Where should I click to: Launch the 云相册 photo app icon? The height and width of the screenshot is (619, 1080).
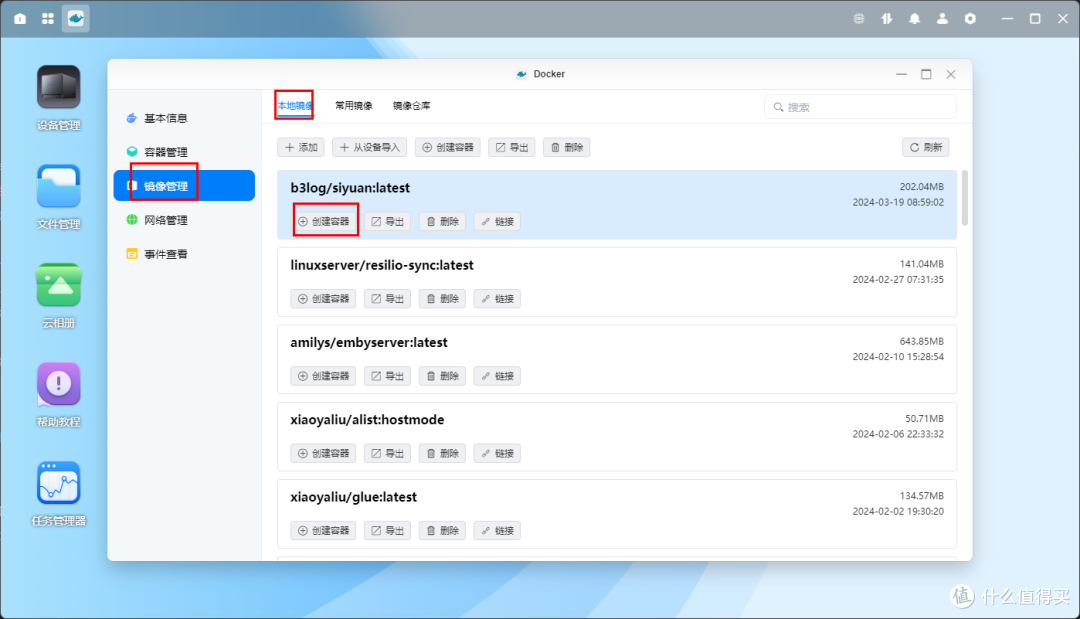(59, 284)
